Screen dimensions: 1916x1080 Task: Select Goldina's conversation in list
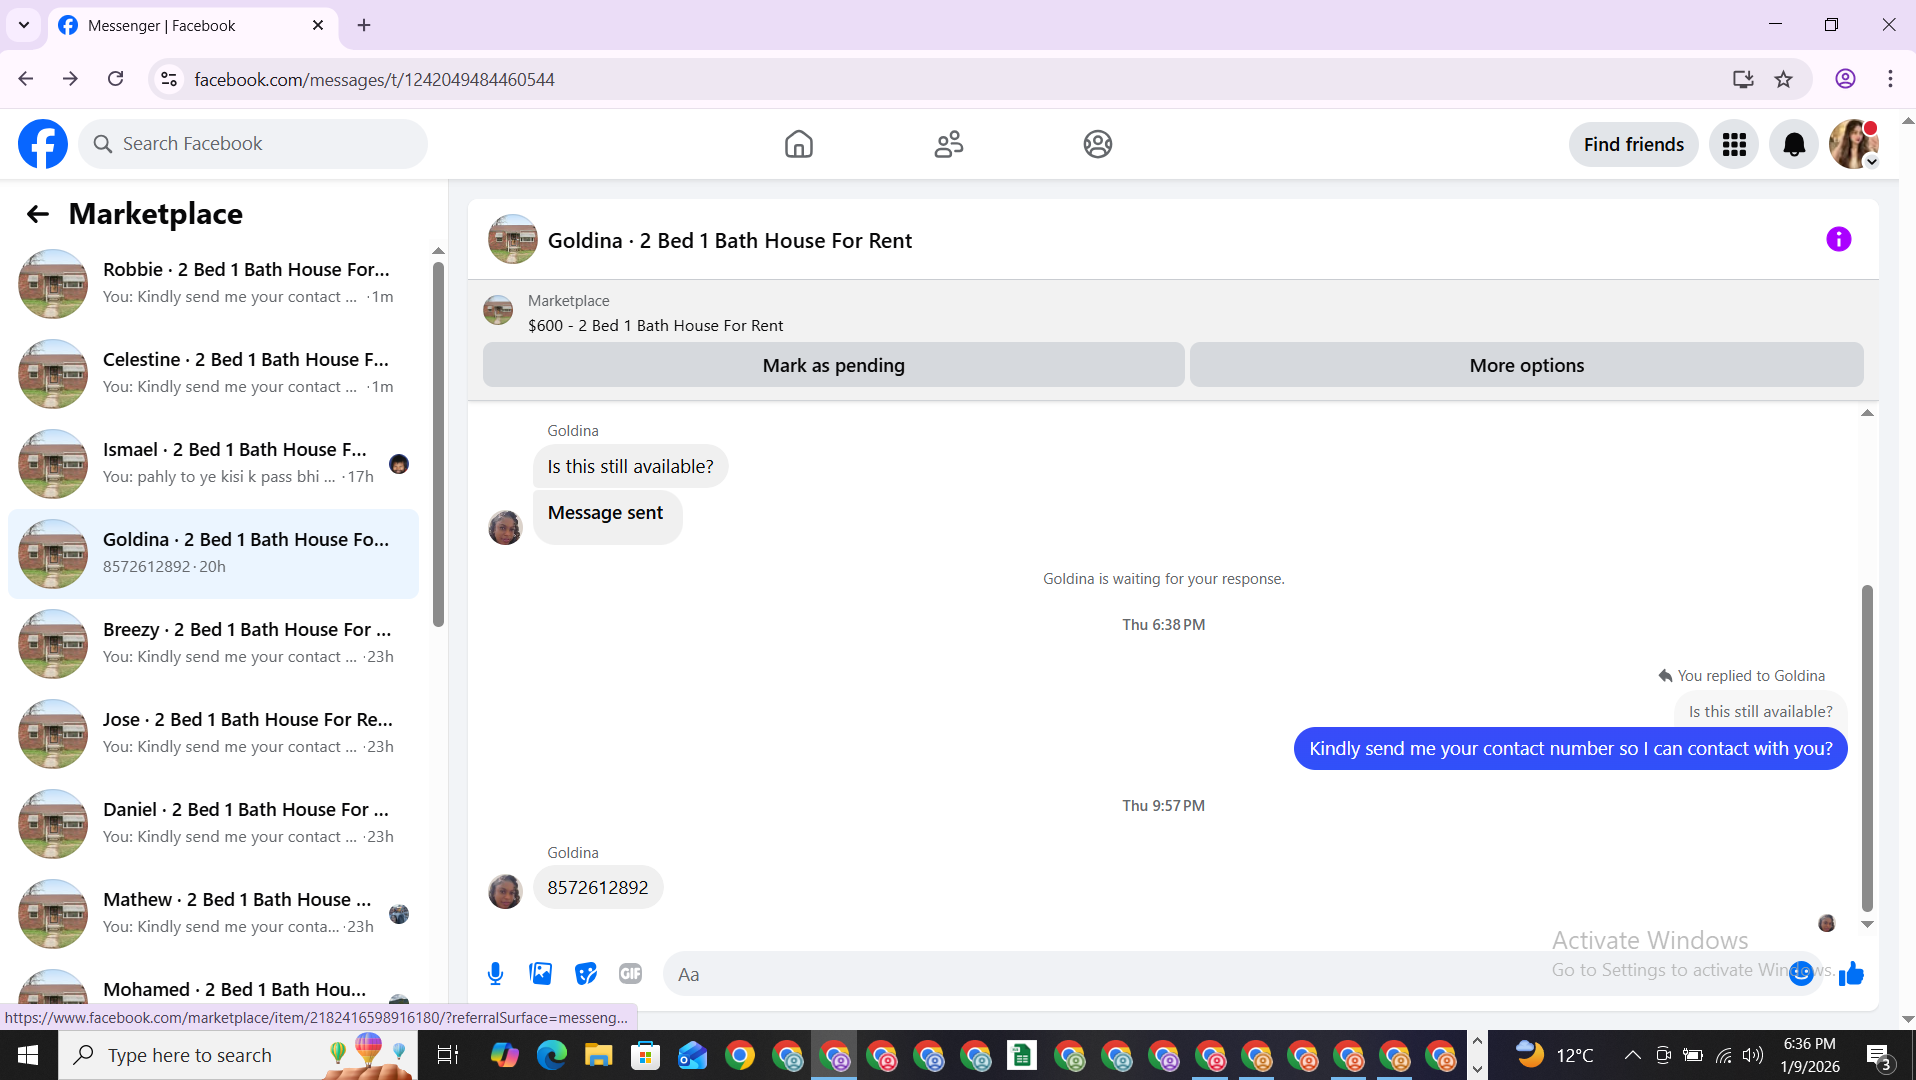214,554
